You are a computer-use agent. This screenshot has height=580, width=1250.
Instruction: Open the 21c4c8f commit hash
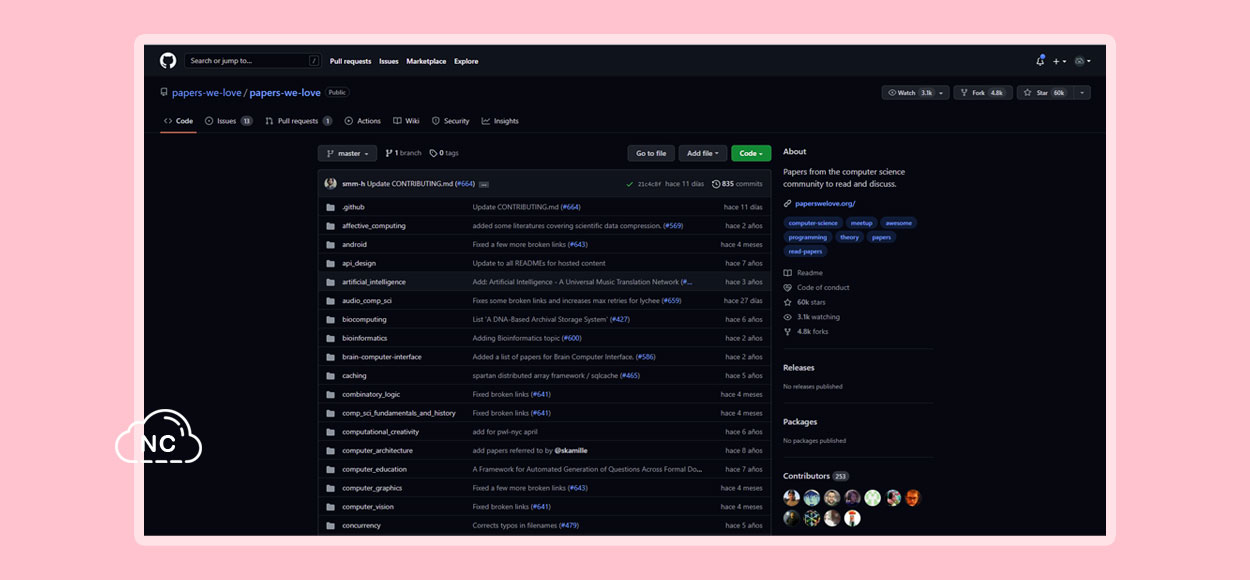click(x=649, y=184)
